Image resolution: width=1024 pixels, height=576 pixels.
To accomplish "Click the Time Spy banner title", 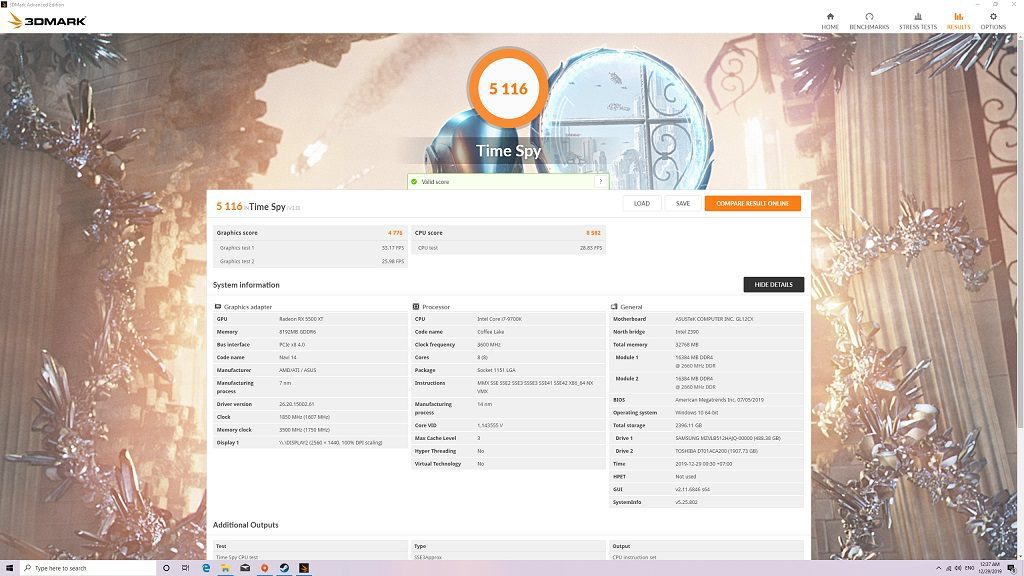I will pos(508,151).
